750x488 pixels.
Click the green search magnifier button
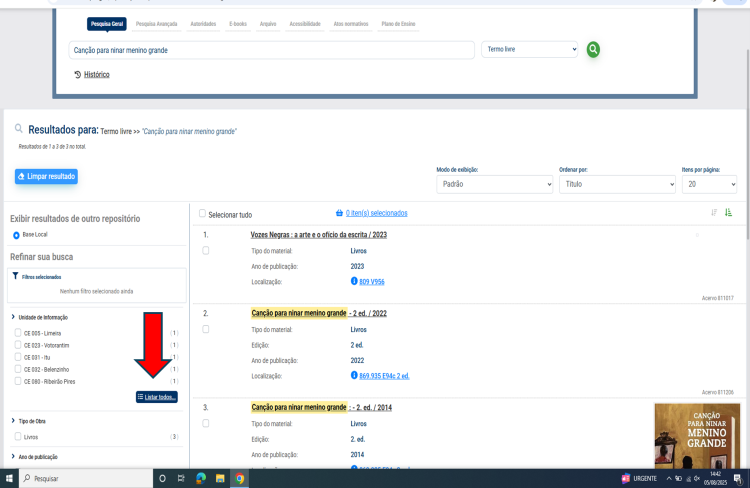593,49
